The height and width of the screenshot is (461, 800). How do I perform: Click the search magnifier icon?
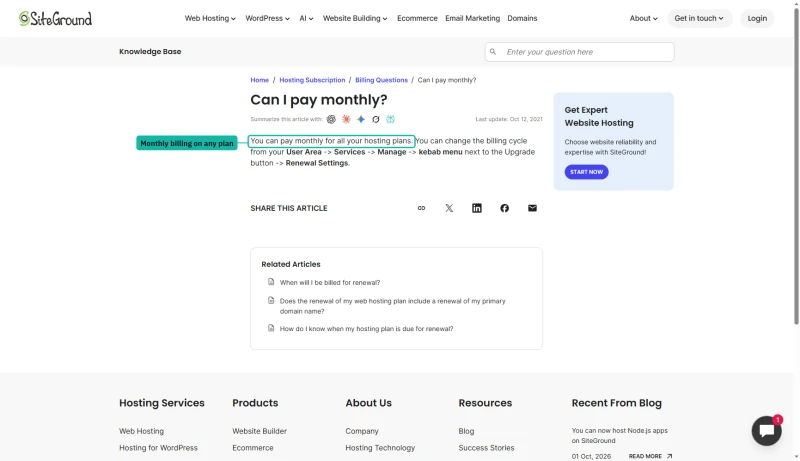pyautogui.click(x=493, y=52)
